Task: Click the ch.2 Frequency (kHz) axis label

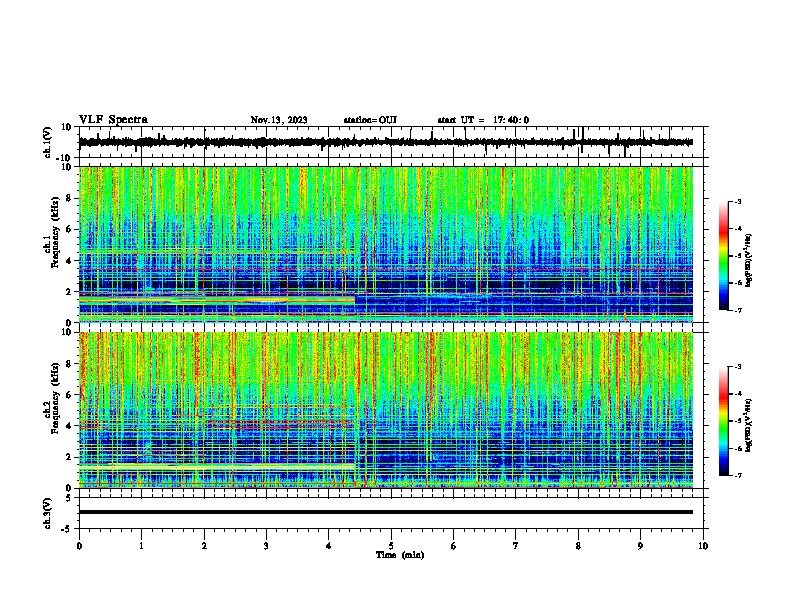Action: 55,398
